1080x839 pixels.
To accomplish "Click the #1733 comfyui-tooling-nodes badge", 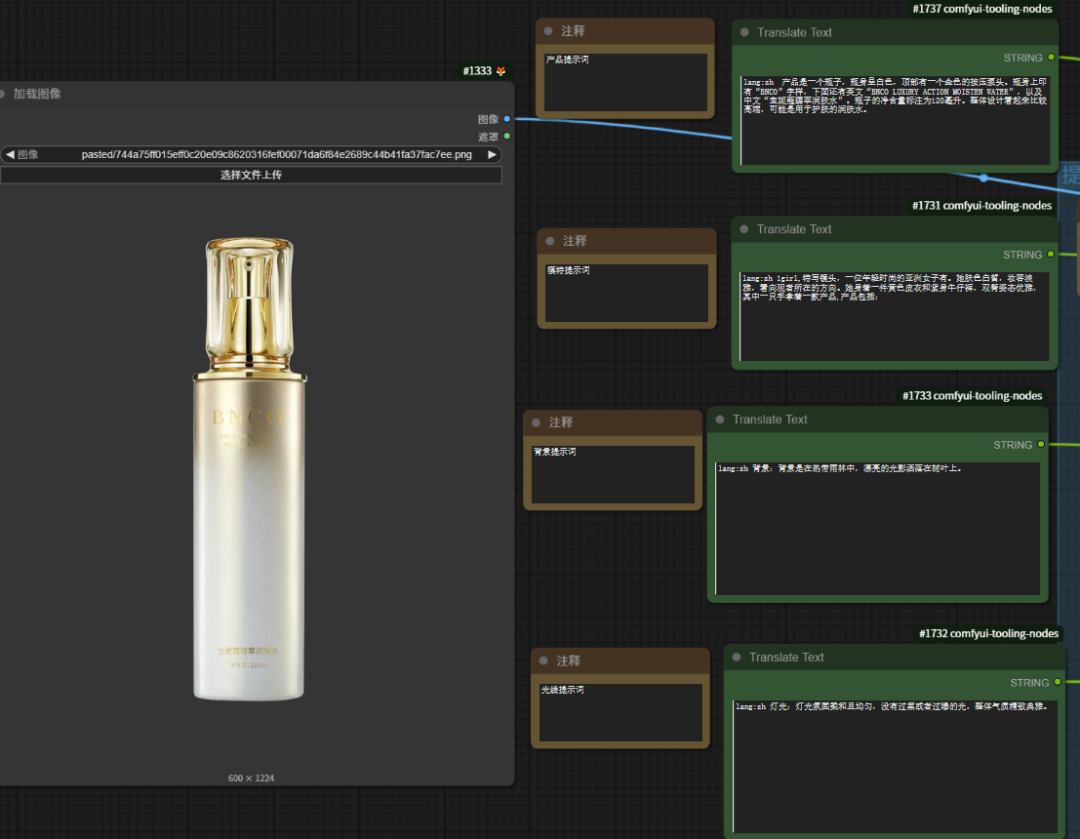I will tap(972, 395).
